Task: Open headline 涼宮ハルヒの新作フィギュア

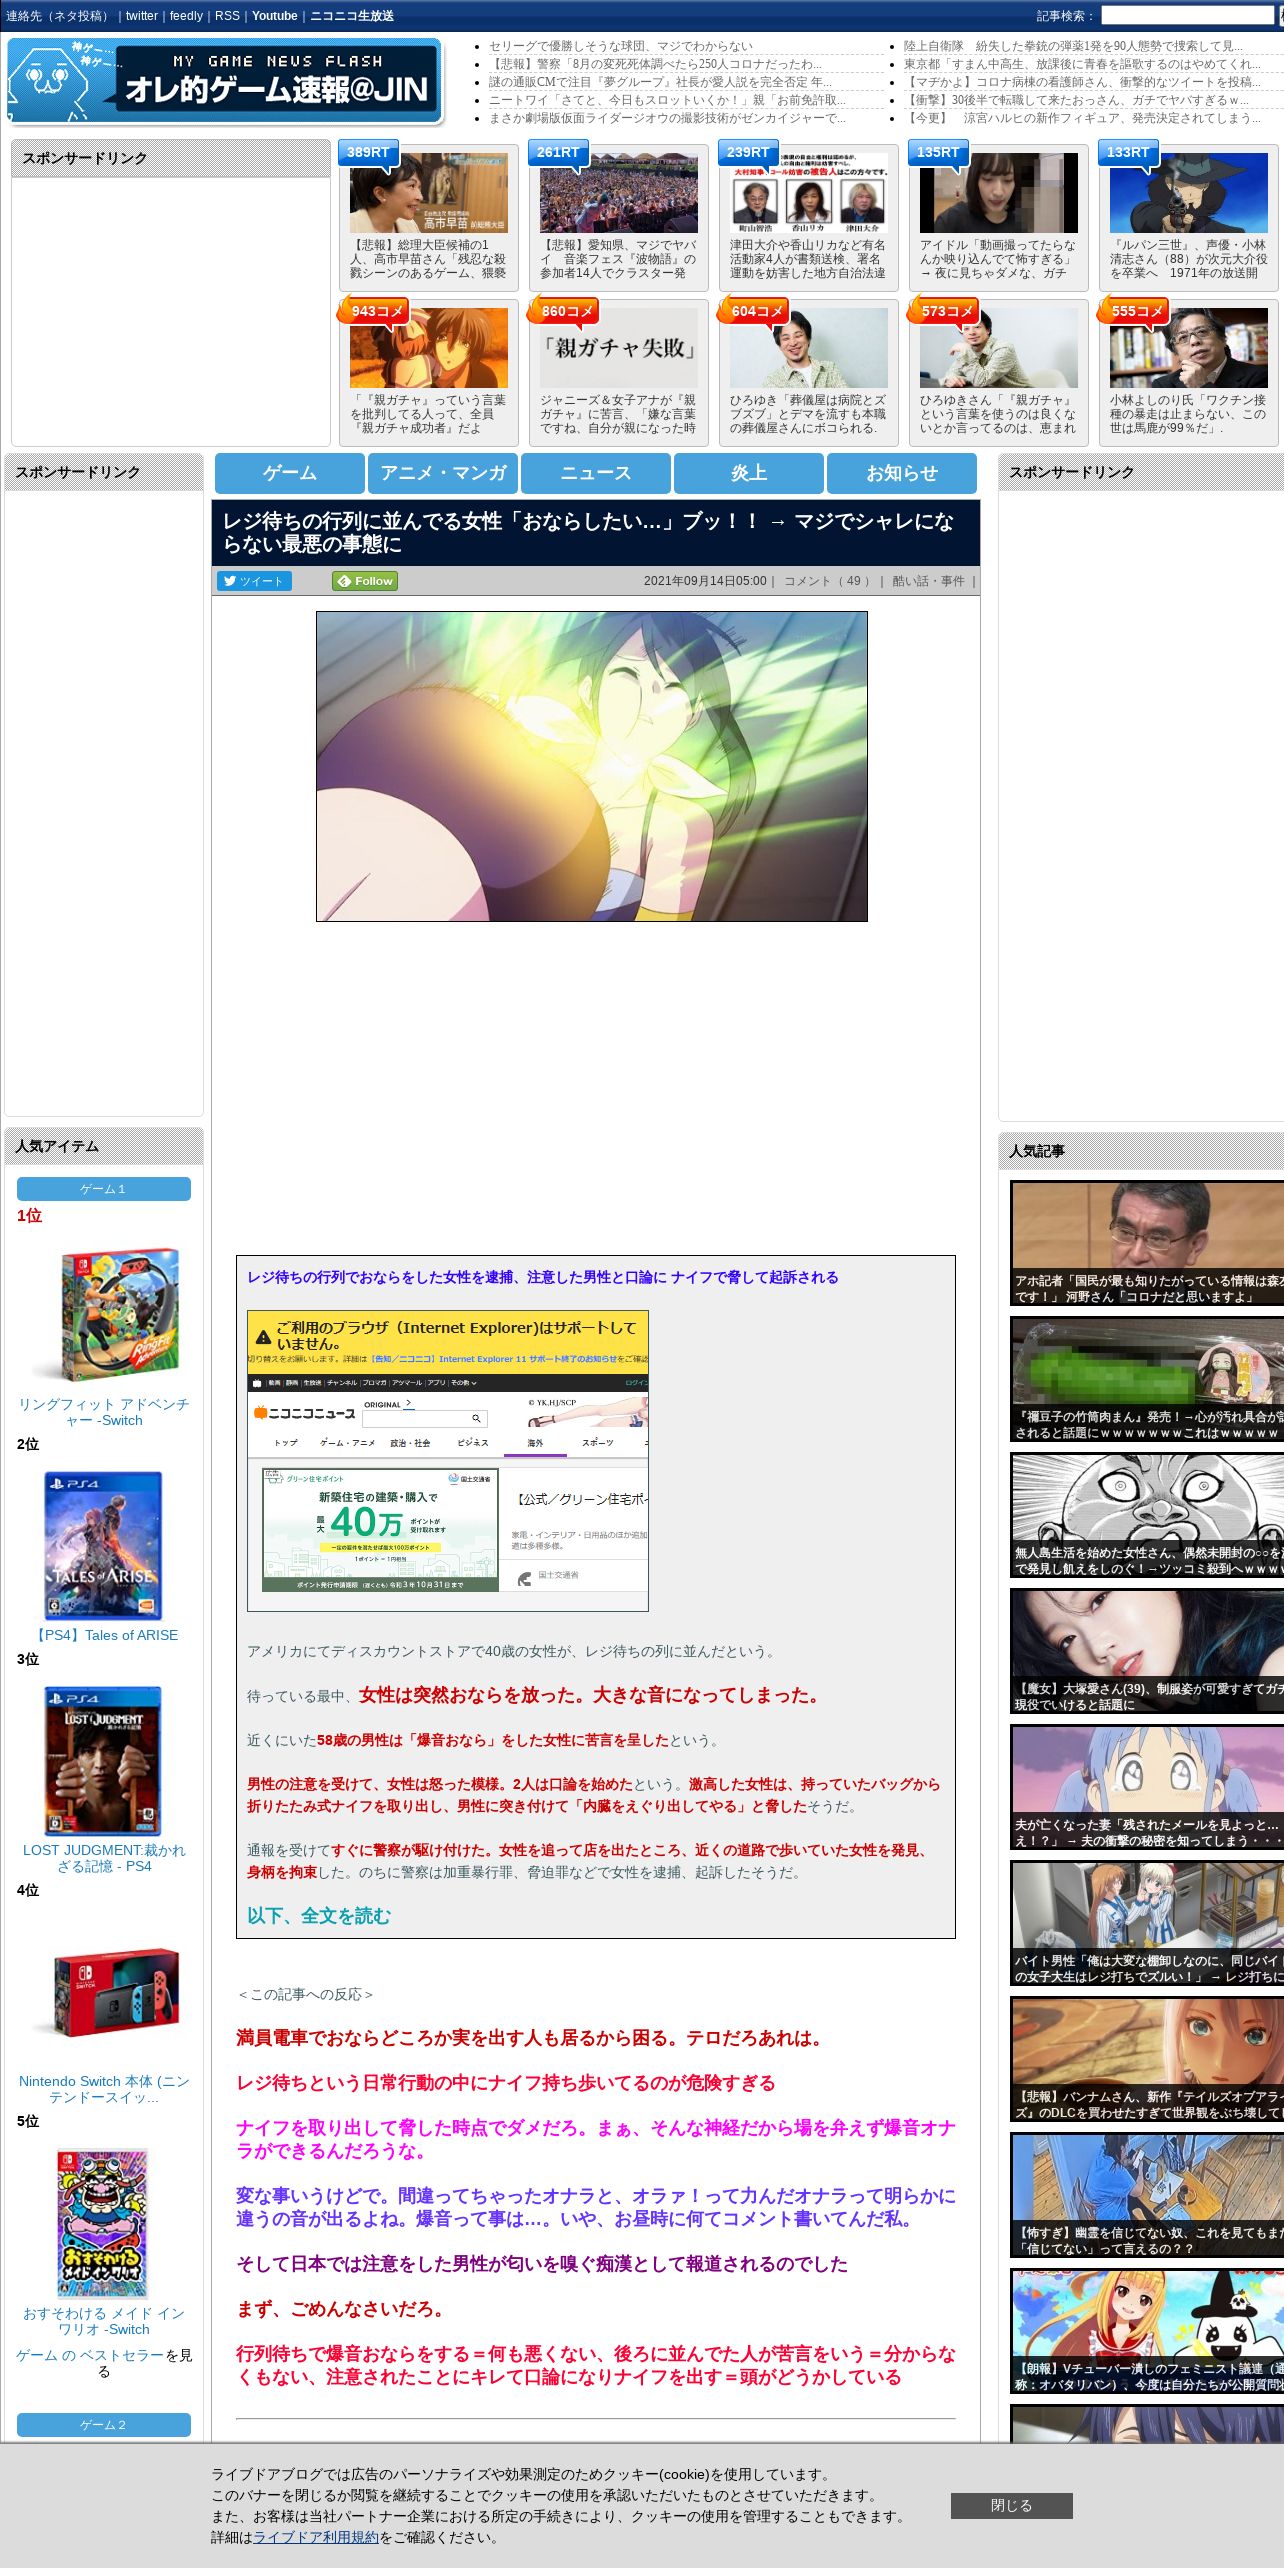Action: pos(1084,118)
